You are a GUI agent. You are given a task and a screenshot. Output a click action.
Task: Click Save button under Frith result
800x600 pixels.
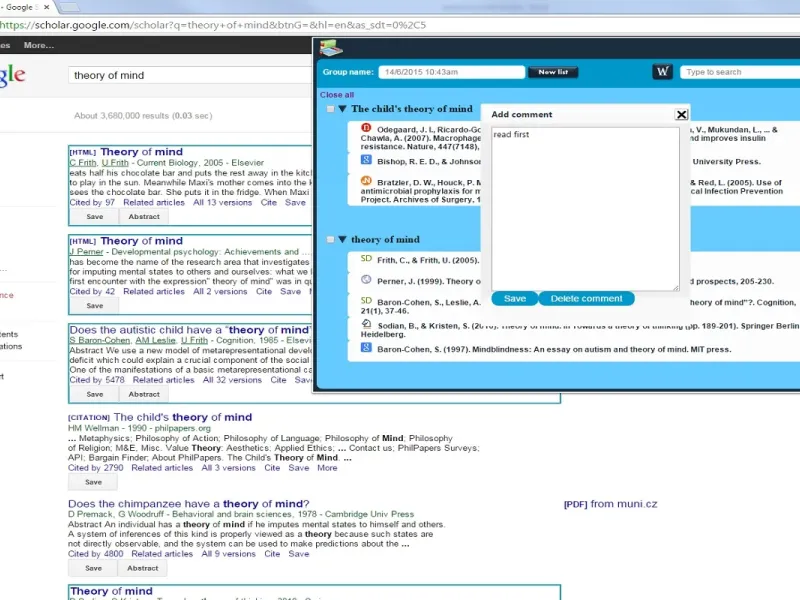(94, 216)
